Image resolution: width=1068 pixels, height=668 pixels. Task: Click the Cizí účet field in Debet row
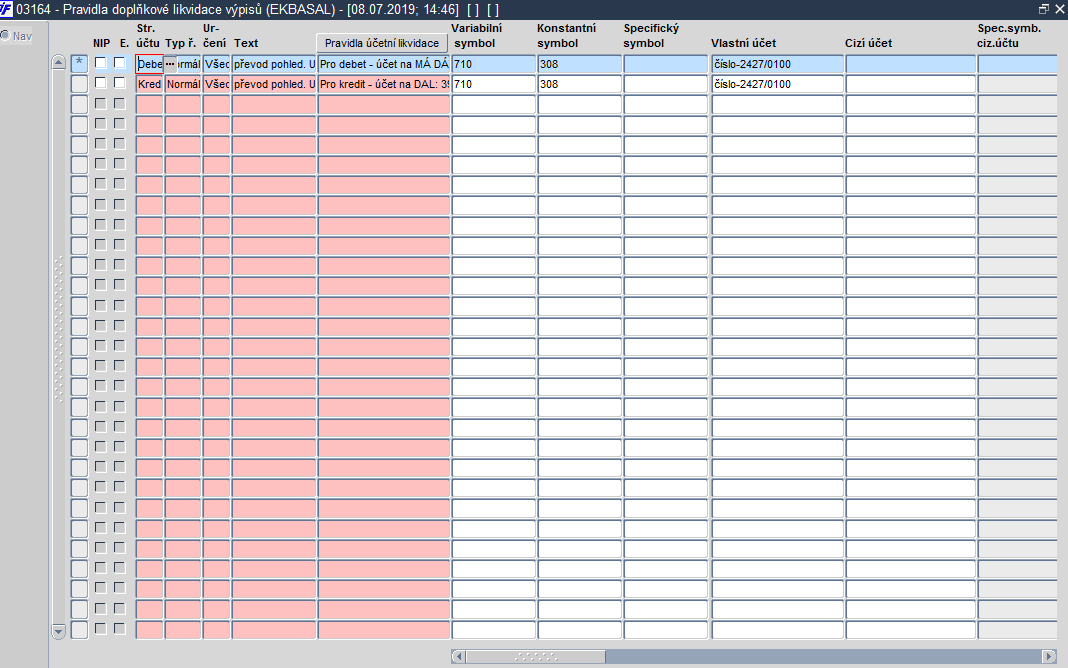pyautogui.click(x=911, y=64)
